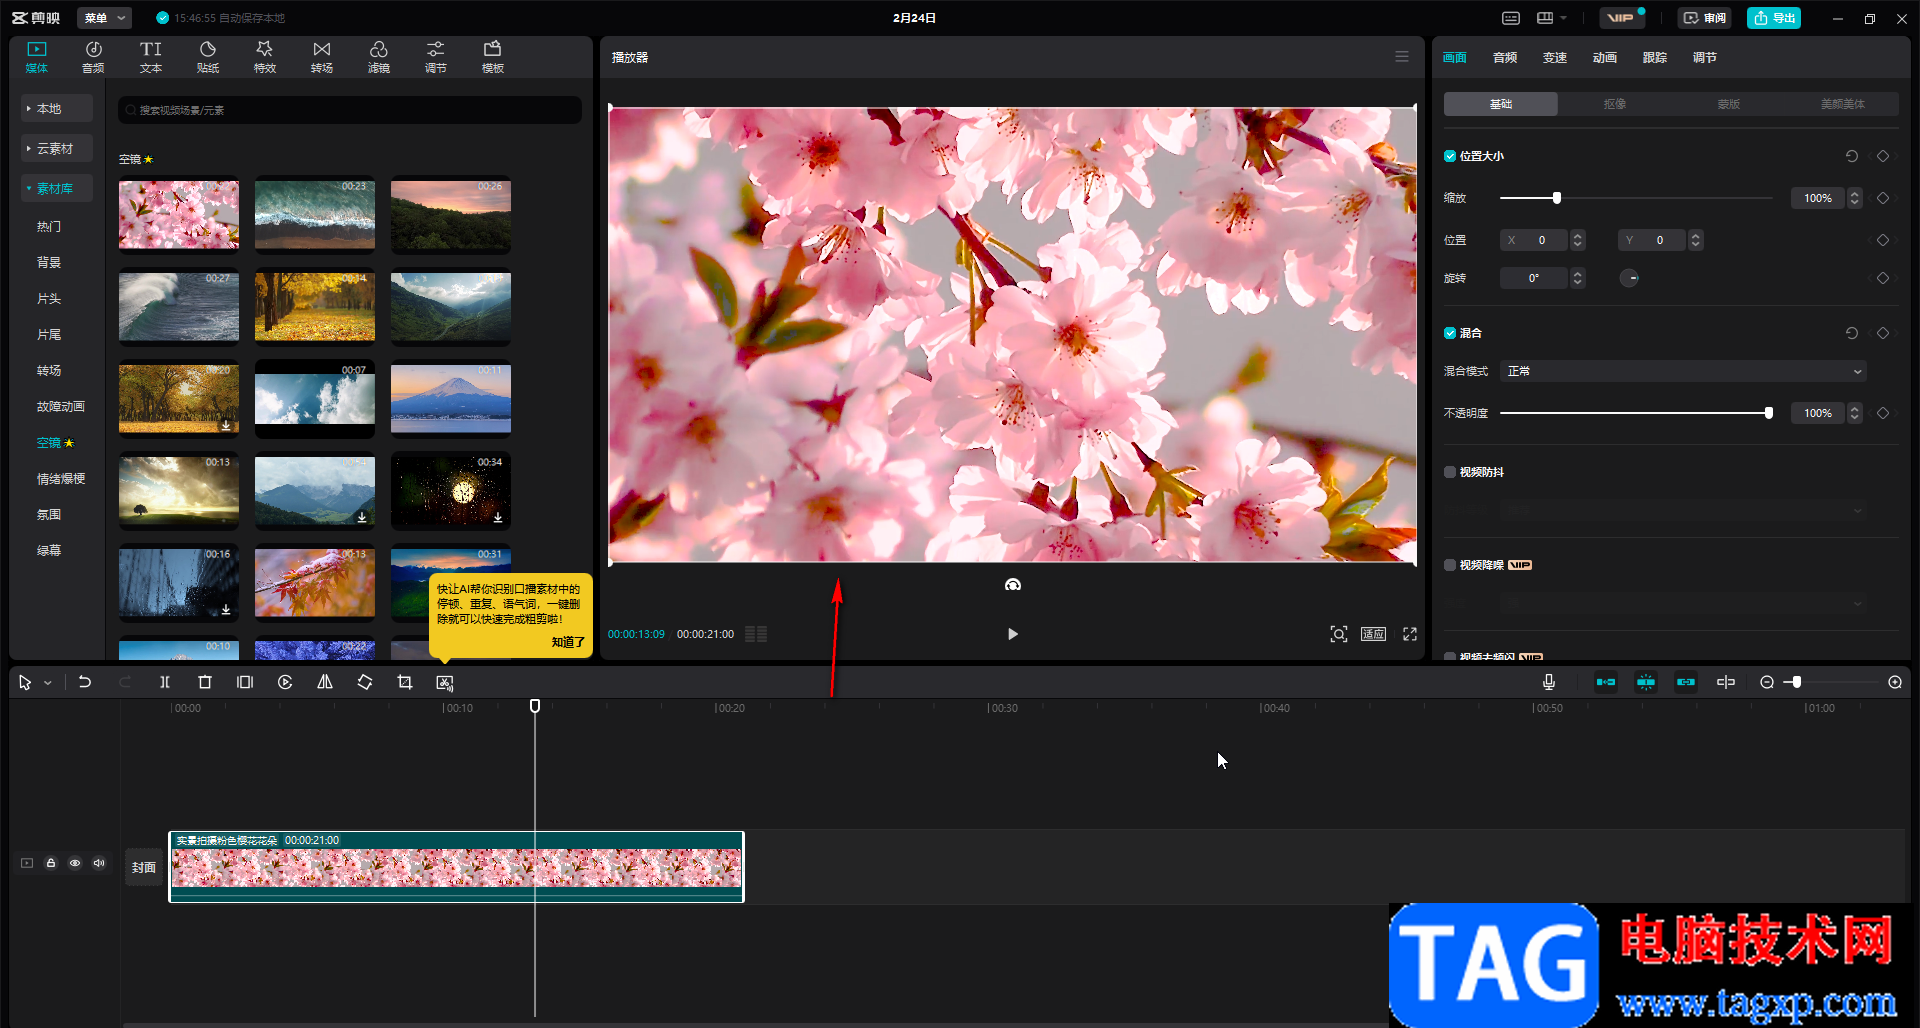Reset the 位置大小 section settings
This screenshot has height=1028, width=1920.
[1852, 156]
